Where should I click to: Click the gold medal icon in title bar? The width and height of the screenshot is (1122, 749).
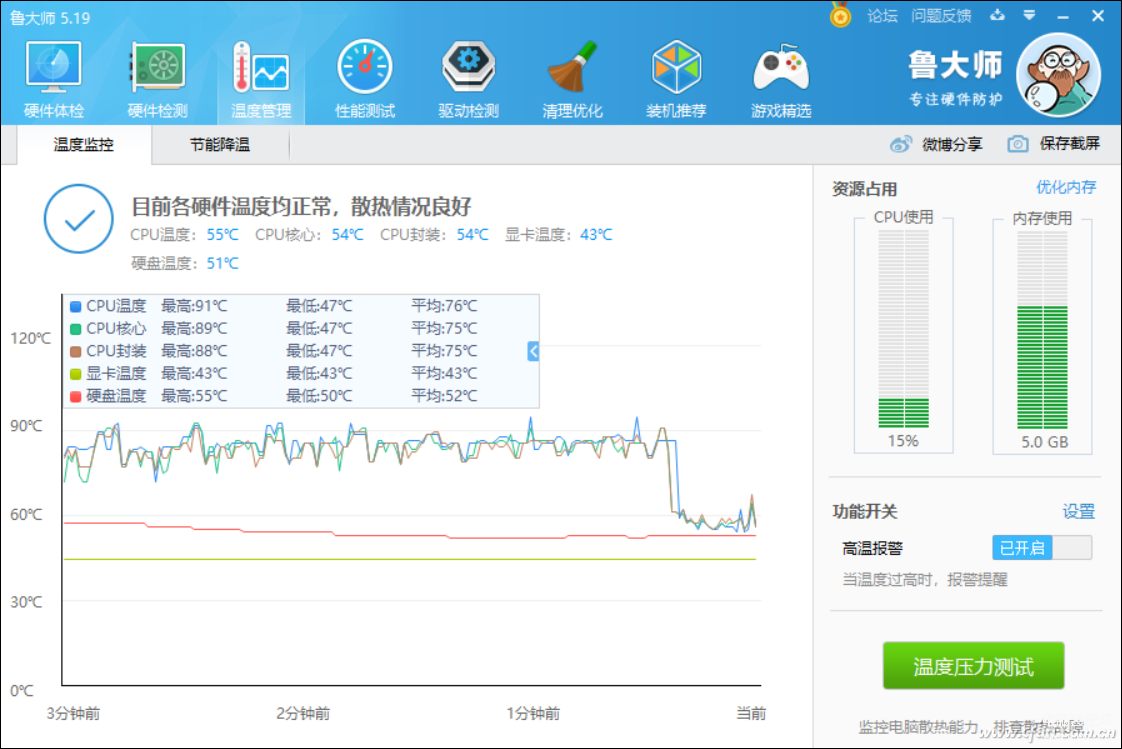[840, 15]
